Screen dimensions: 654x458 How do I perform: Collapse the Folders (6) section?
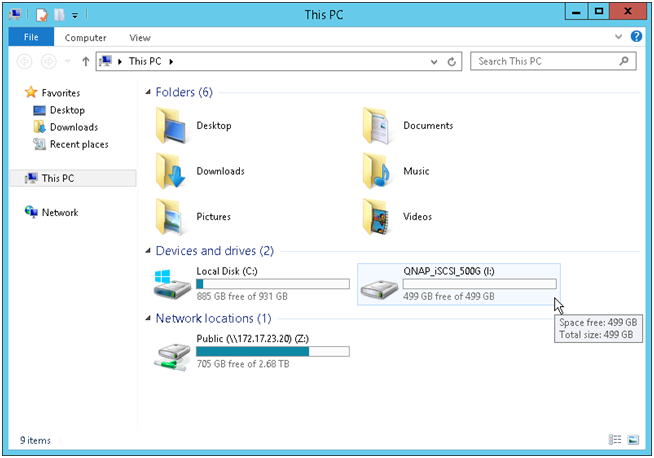point(148,93)
